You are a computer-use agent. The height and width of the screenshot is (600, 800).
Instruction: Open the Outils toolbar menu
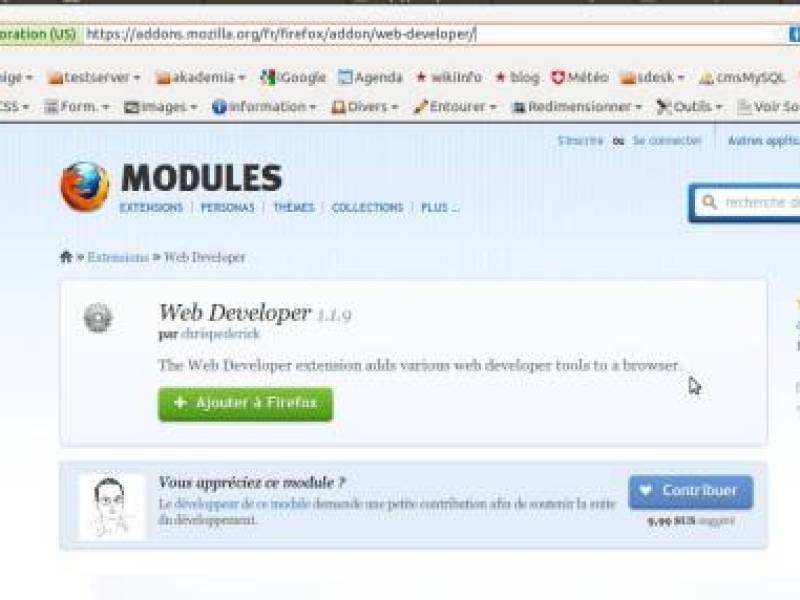(689, 107)
